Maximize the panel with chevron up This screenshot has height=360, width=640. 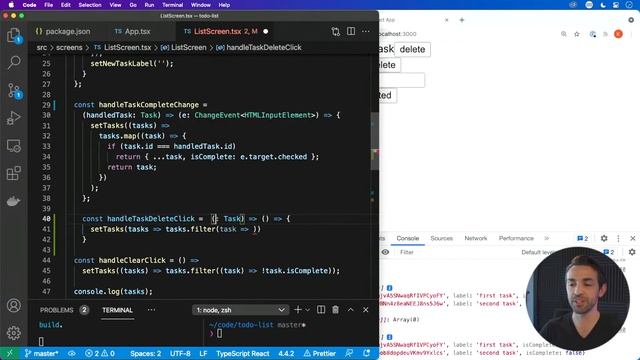(351, 310)
